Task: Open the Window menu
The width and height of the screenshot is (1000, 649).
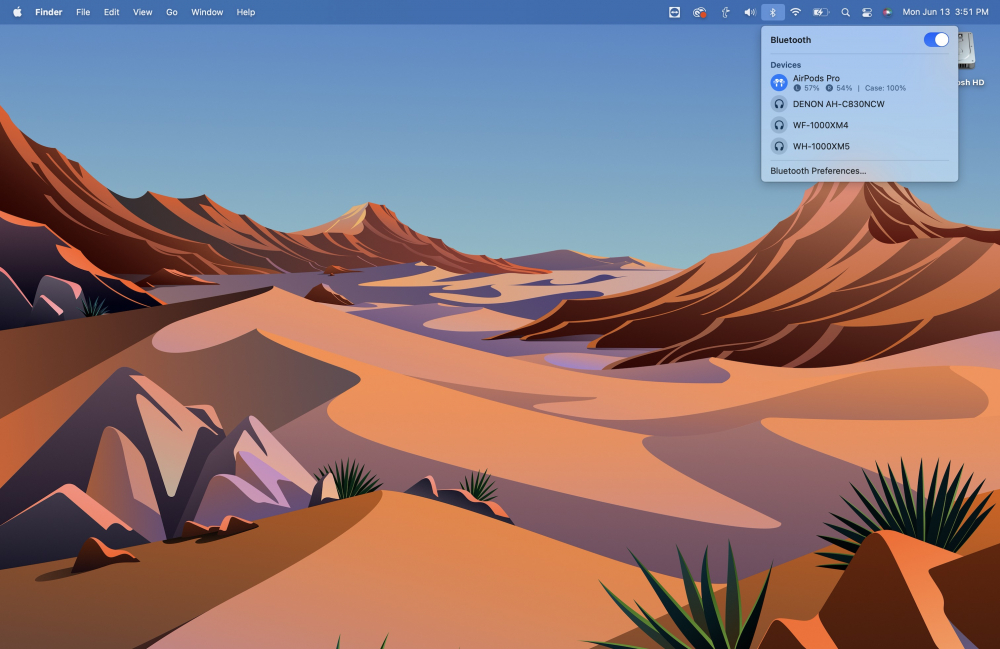Action: click(207, 12)
